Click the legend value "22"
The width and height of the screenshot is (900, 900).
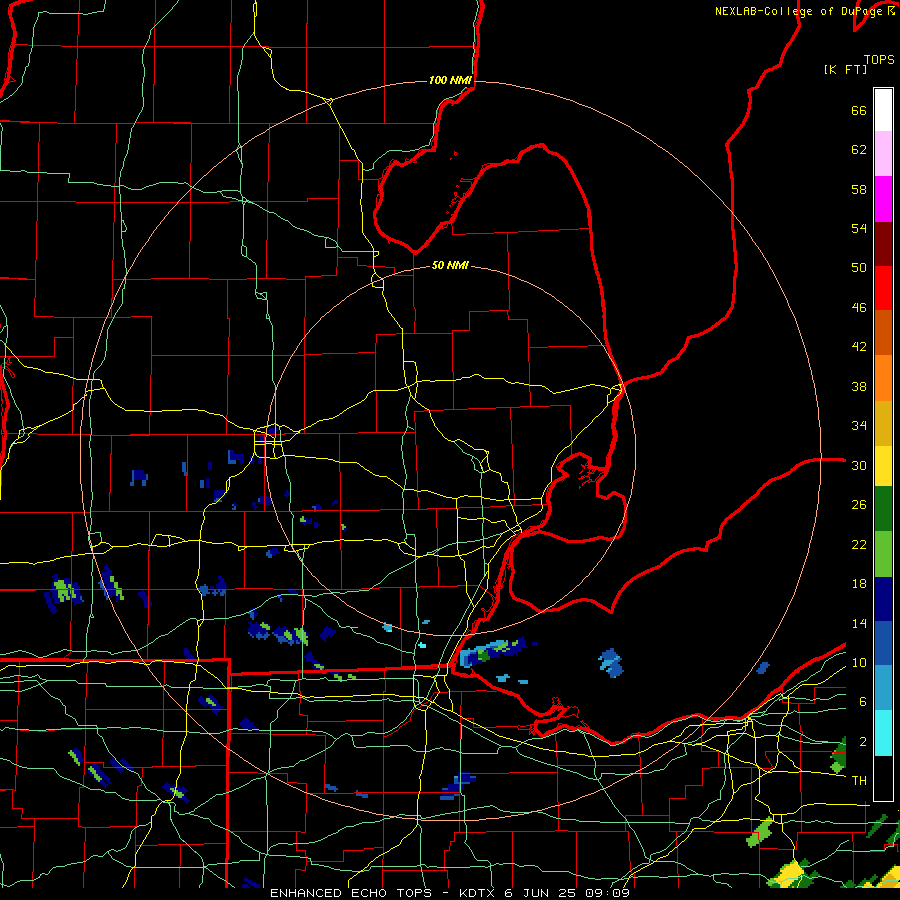(x=859, y=545)
